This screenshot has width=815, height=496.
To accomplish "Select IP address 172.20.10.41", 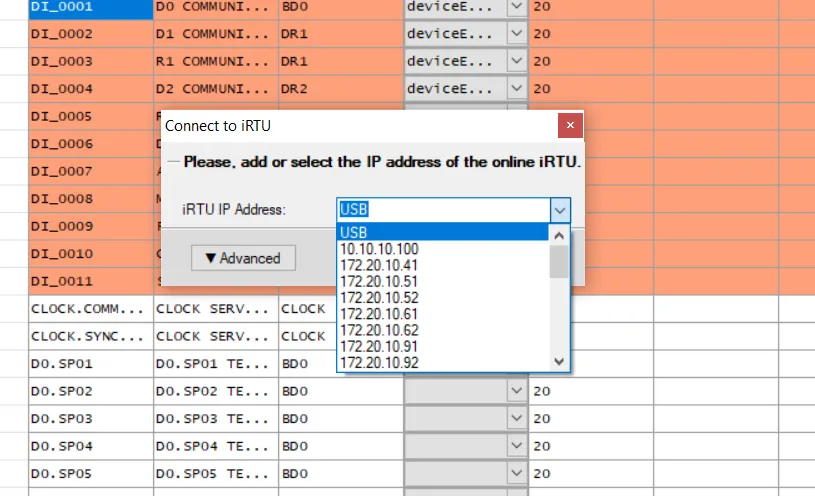I will click(x=442, y=265).
